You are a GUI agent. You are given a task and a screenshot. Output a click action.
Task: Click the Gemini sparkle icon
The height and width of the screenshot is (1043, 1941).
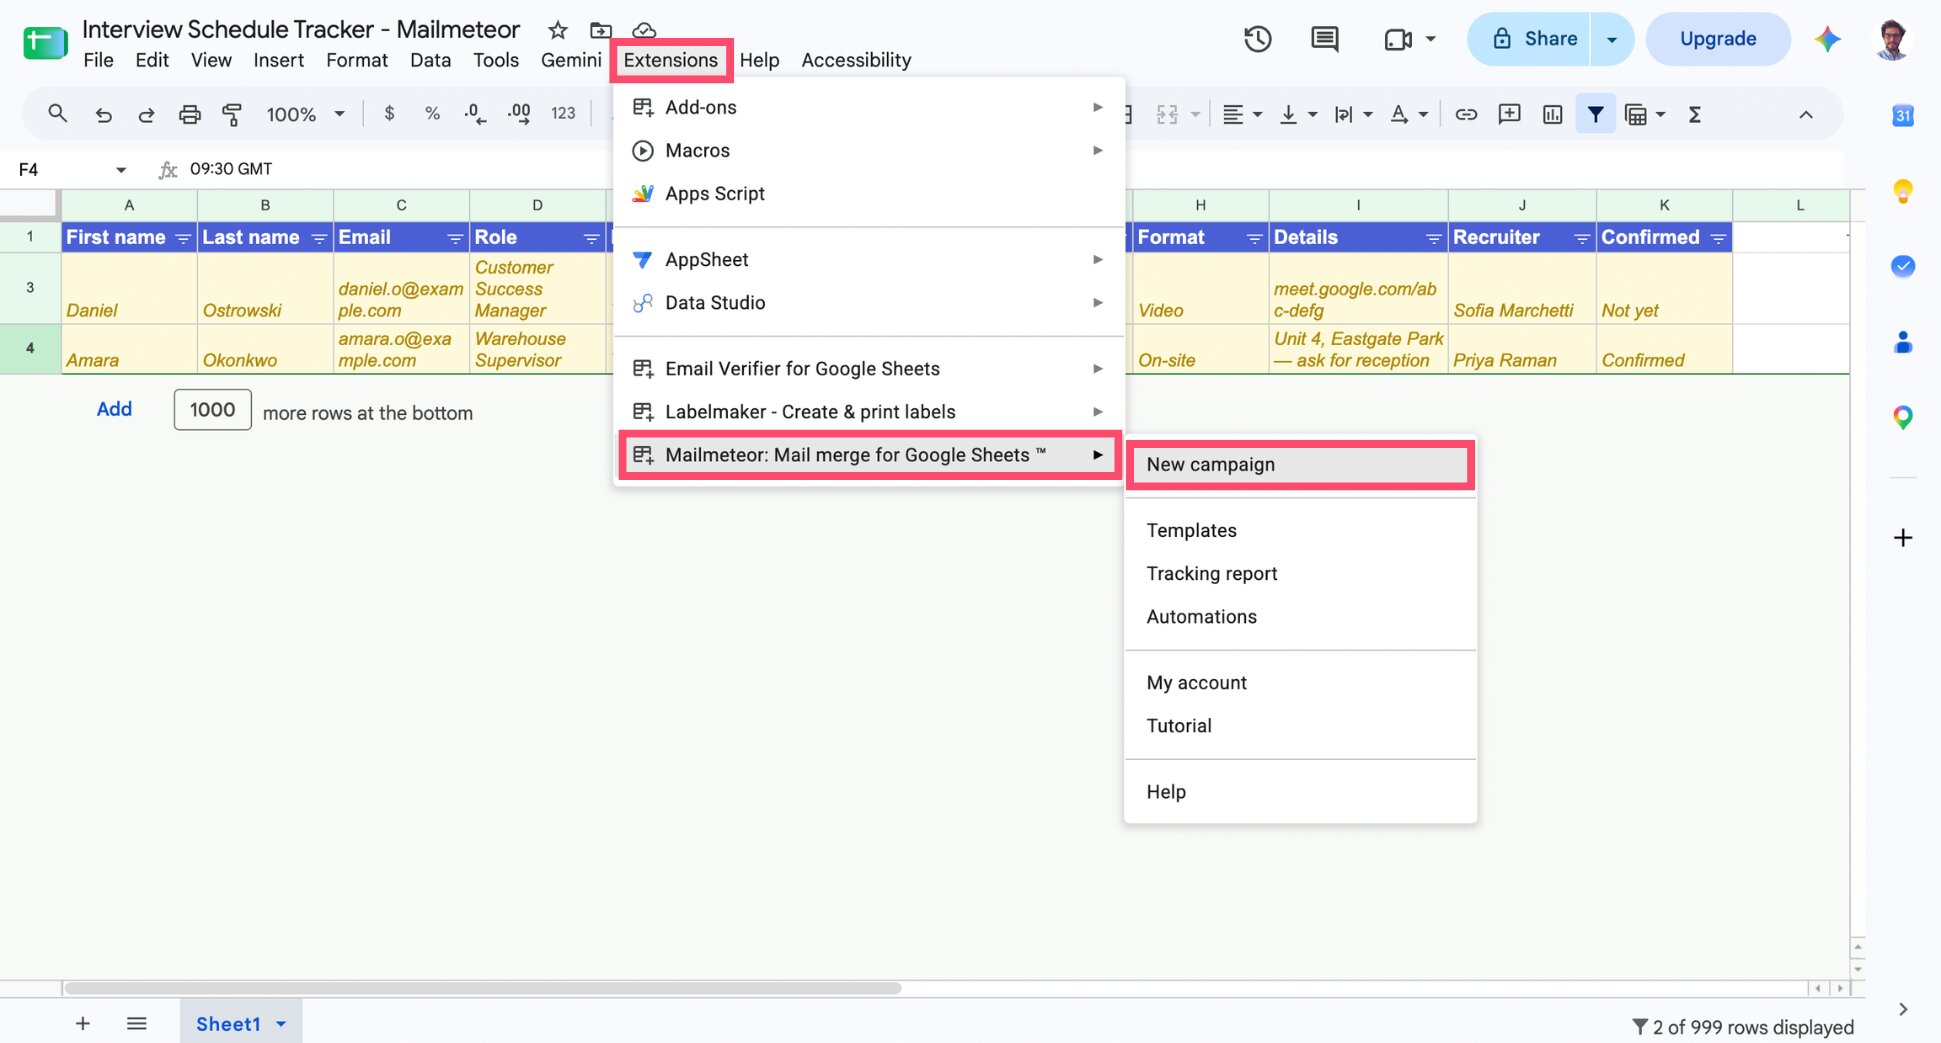[1827, 39]
